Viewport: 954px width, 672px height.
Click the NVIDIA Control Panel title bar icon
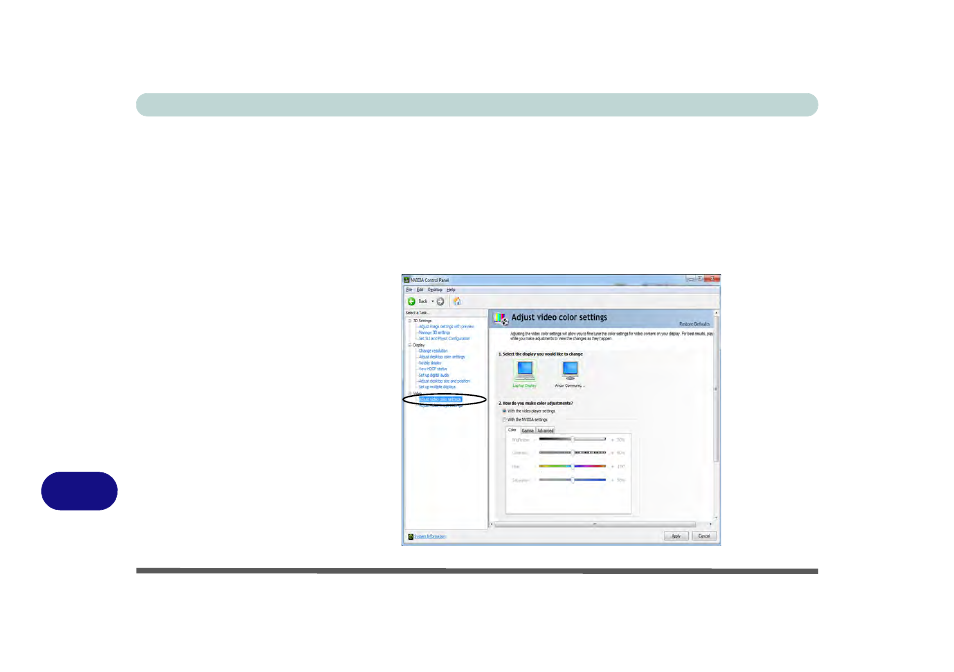coord(406,280)
